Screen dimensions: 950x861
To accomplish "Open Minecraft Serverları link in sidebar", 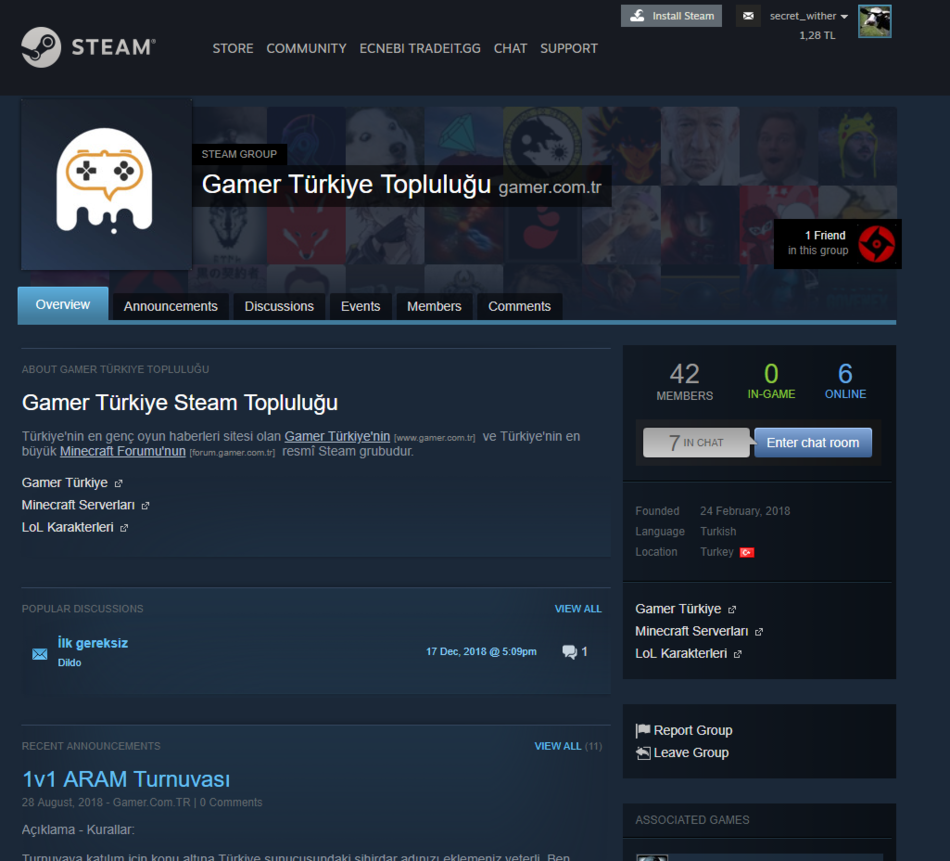I will click(x=691, y=631).
